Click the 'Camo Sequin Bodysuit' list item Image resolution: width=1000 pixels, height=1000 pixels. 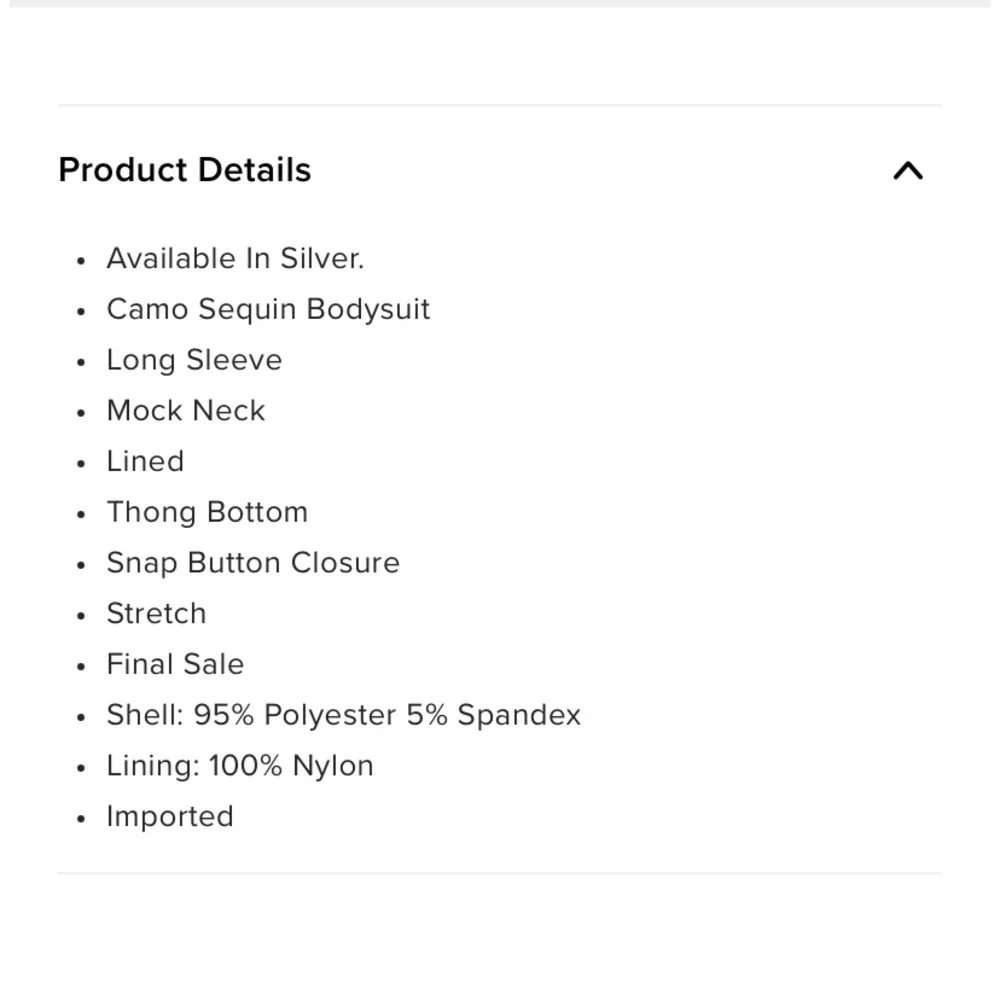click(x=268, y=309)
